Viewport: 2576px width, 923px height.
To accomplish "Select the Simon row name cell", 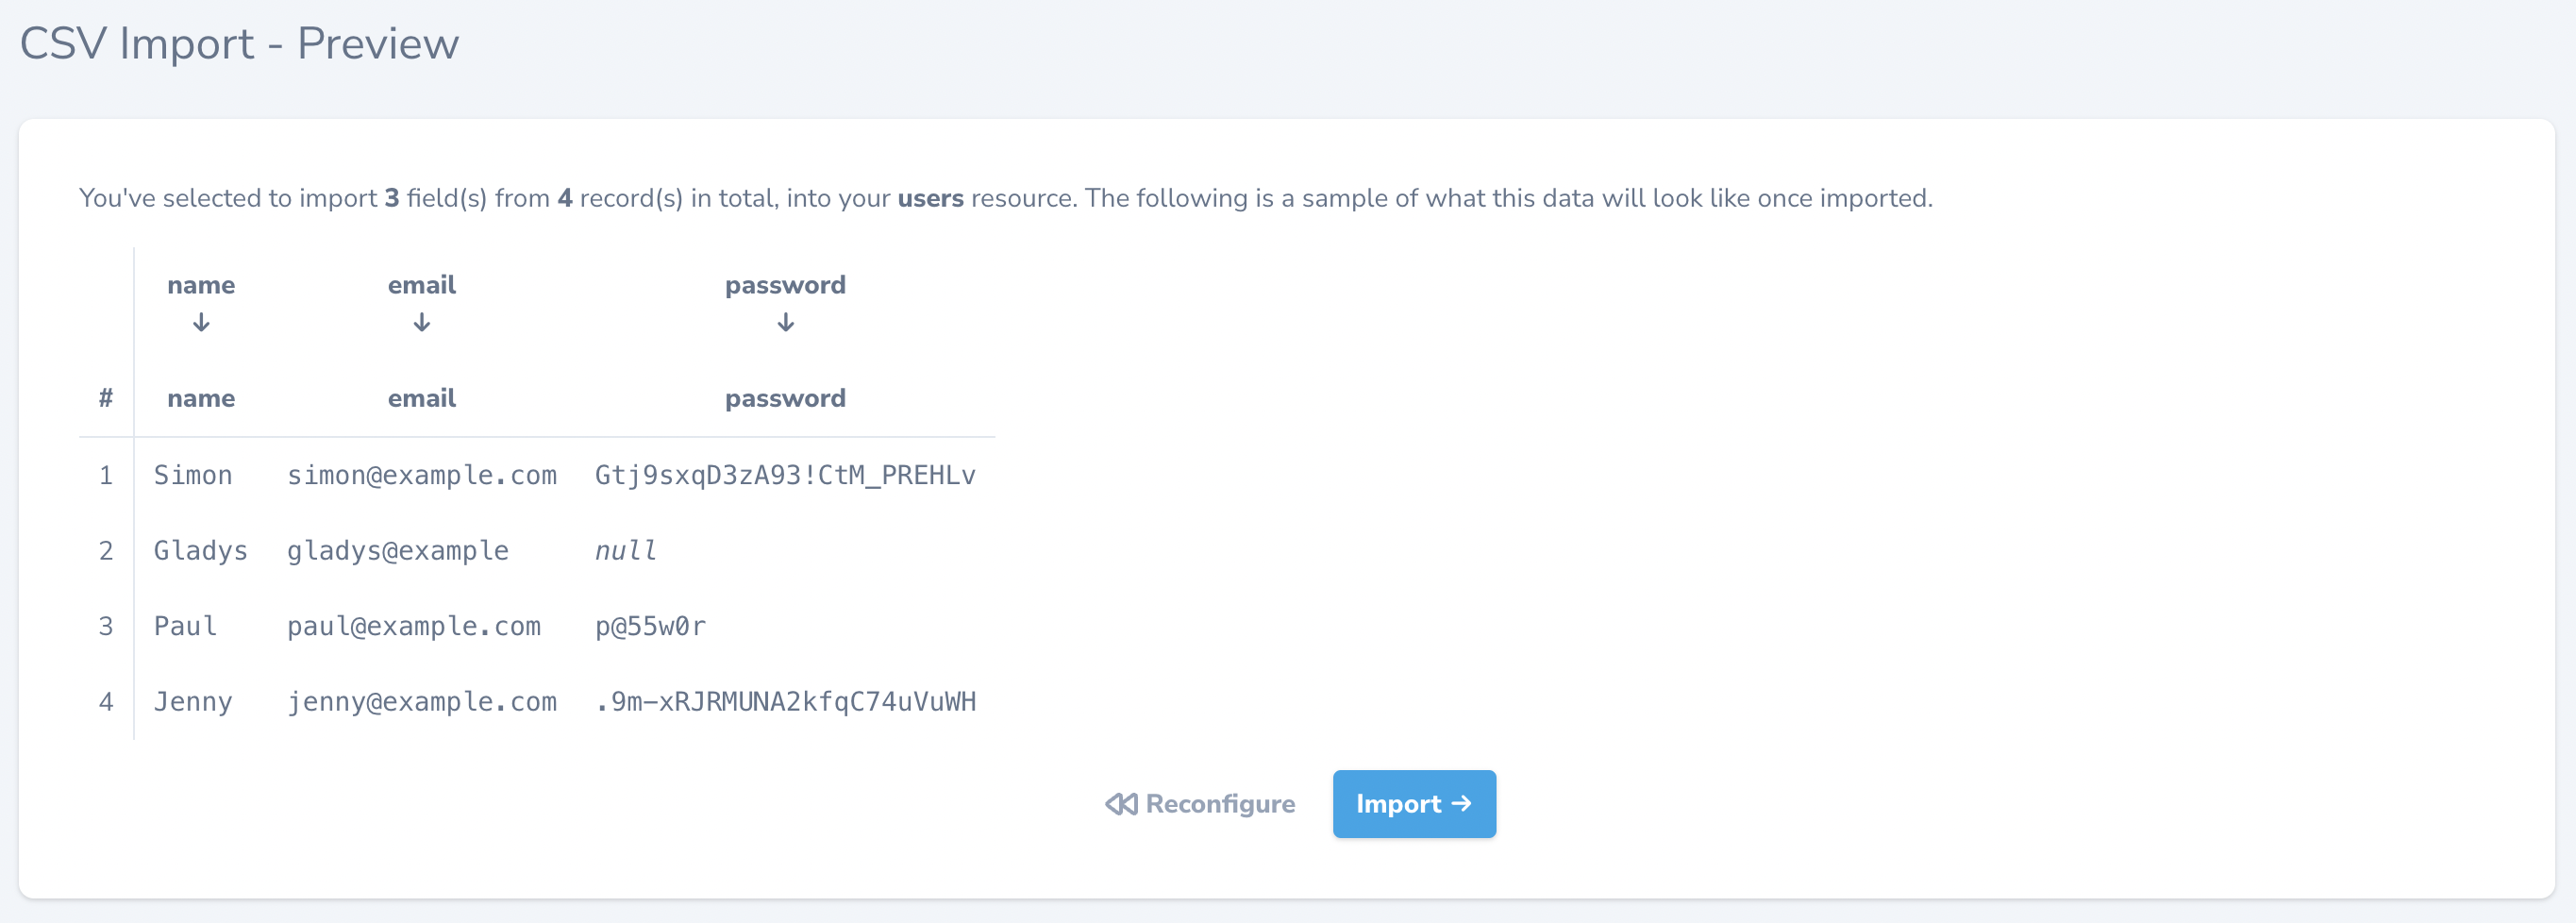I will pyautogui.click(x=193, y=475).
